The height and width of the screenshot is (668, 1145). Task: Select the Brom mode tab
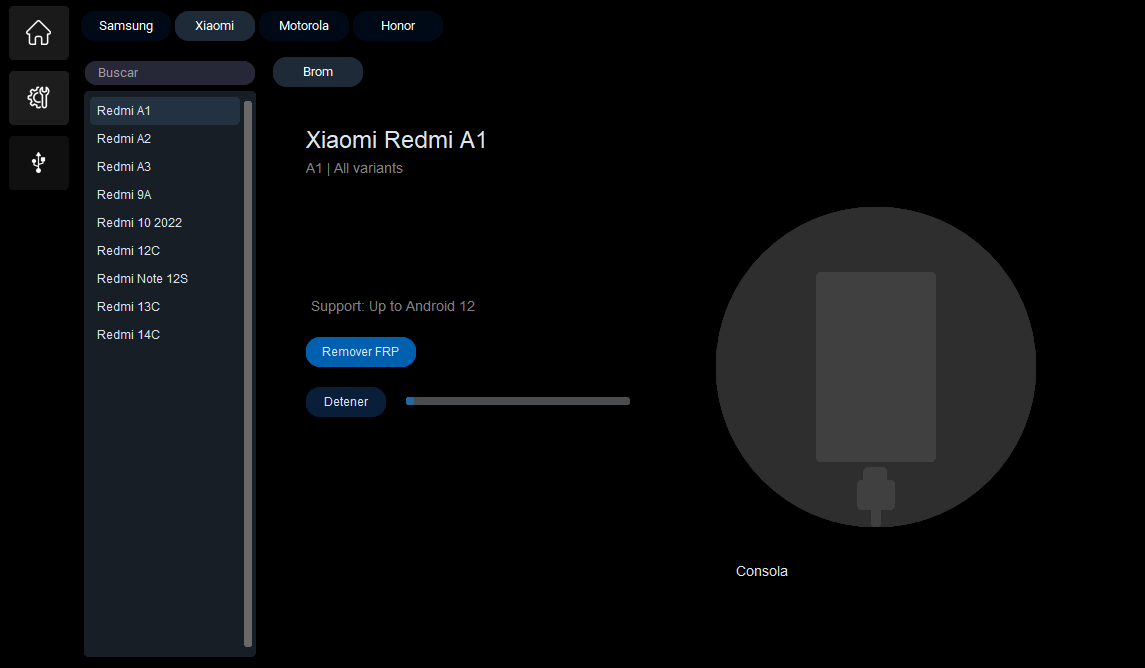point(318,72)
